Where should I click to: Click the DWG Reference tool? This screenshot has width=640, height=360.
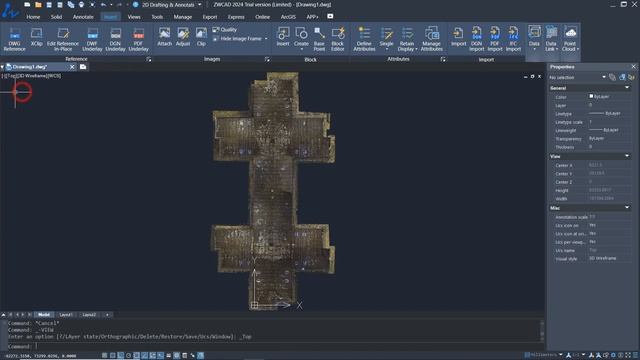click(x=14, y=39)
